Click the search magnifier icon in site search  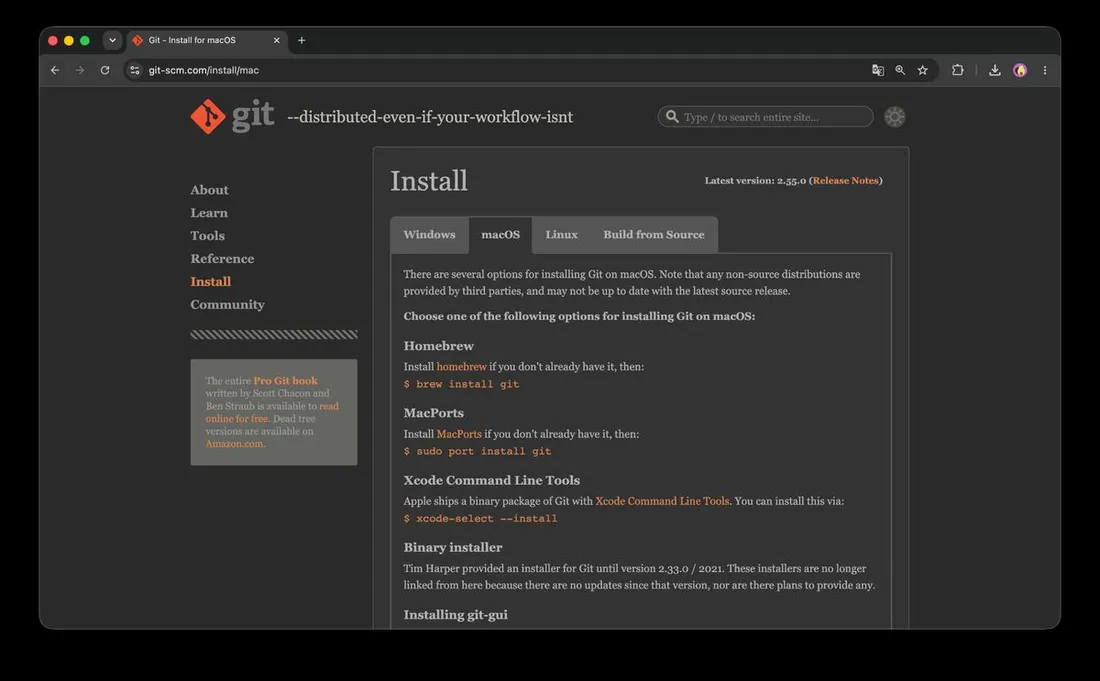click(x=672, y=116)
